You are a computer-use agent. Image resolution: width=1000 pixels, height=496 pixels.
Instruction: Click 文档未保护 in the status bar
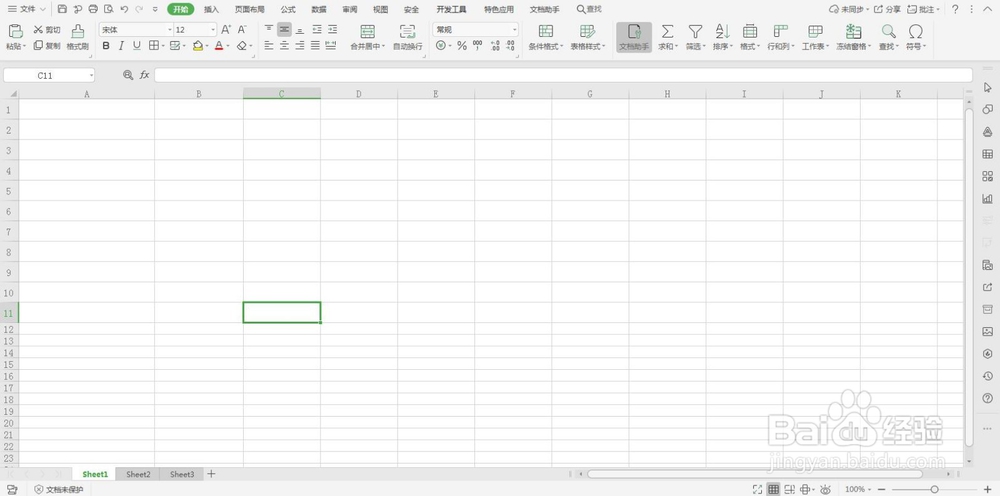[59, 489]
